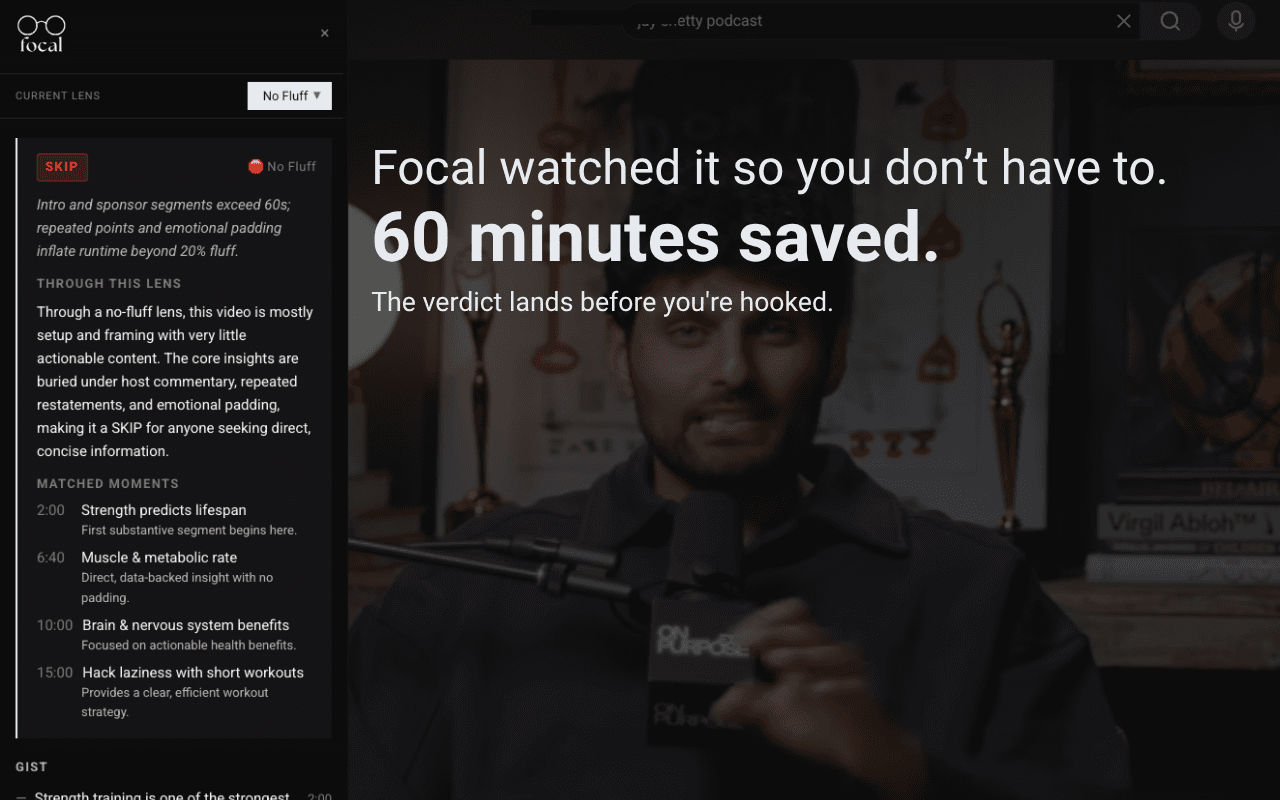This screenshot has height=800, width=1280.
Task: Click the microphone voice search icon
Action: pos(1236,21)
